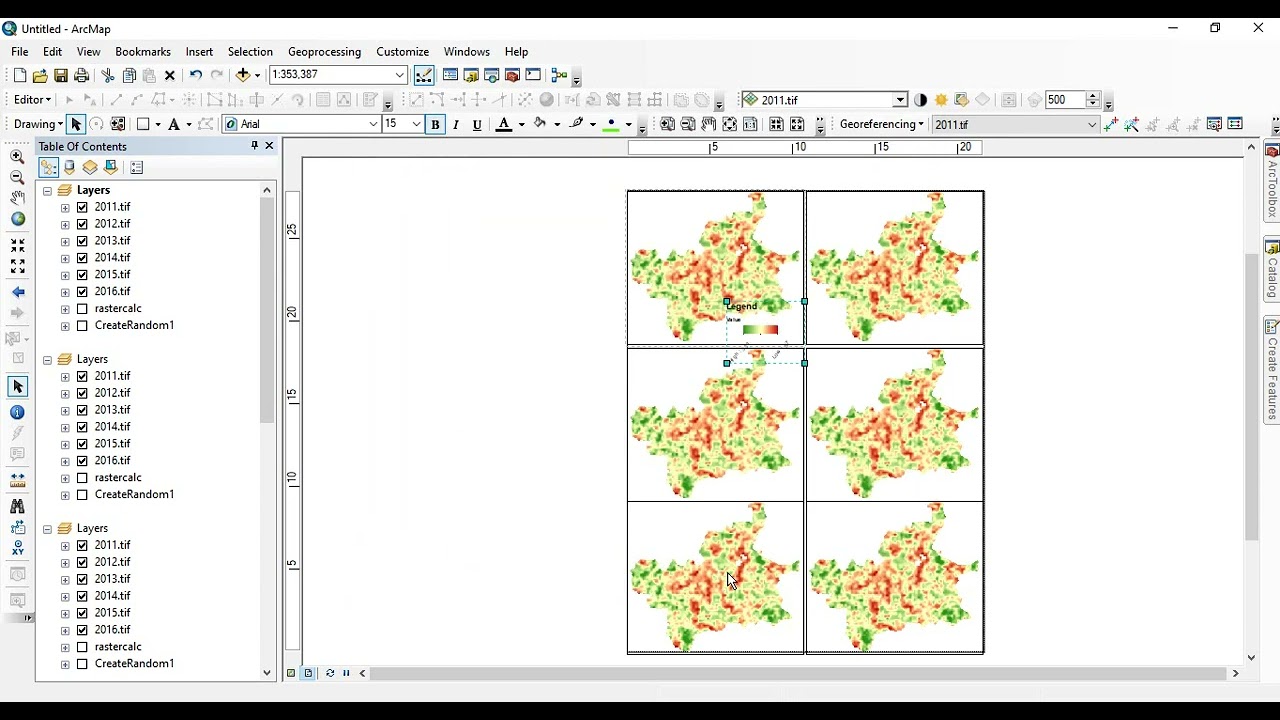The width and height of the screenshot is (1280, 720).
Task: Click the Print icon
Action: click(82, 75)
